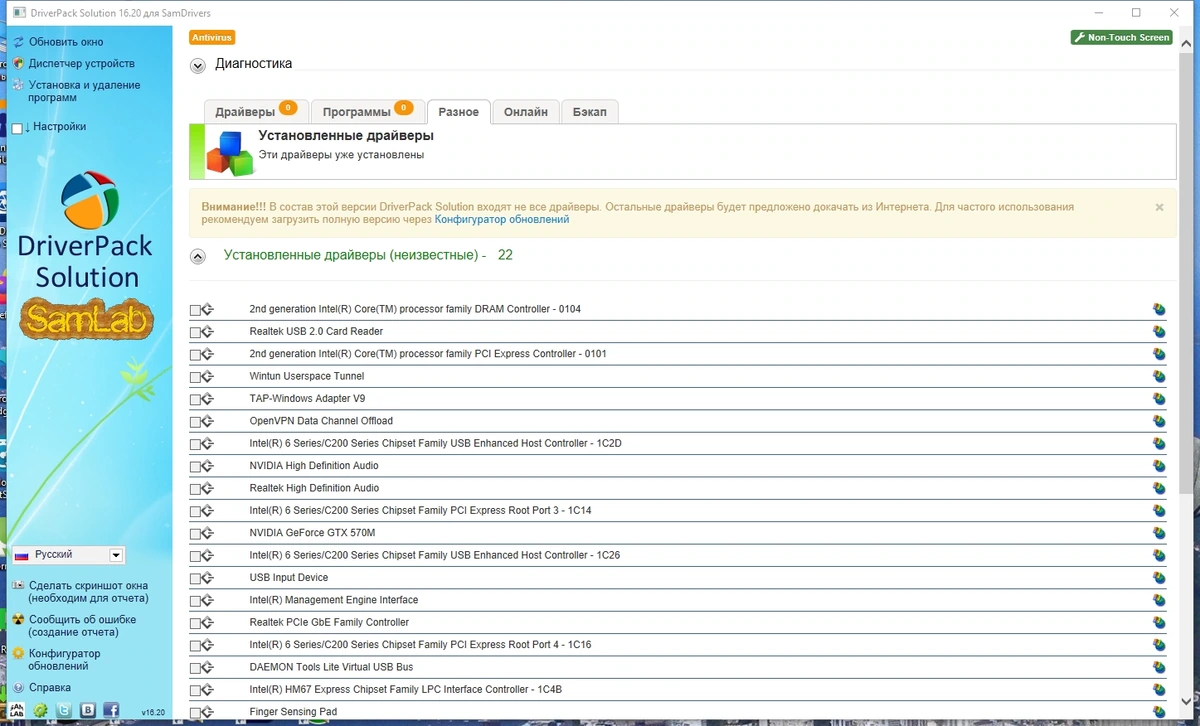The image size is (1200, 726).
Task: Click PCI Express Root Port 4 - 1C16 row text
Action: pos(420,645)
